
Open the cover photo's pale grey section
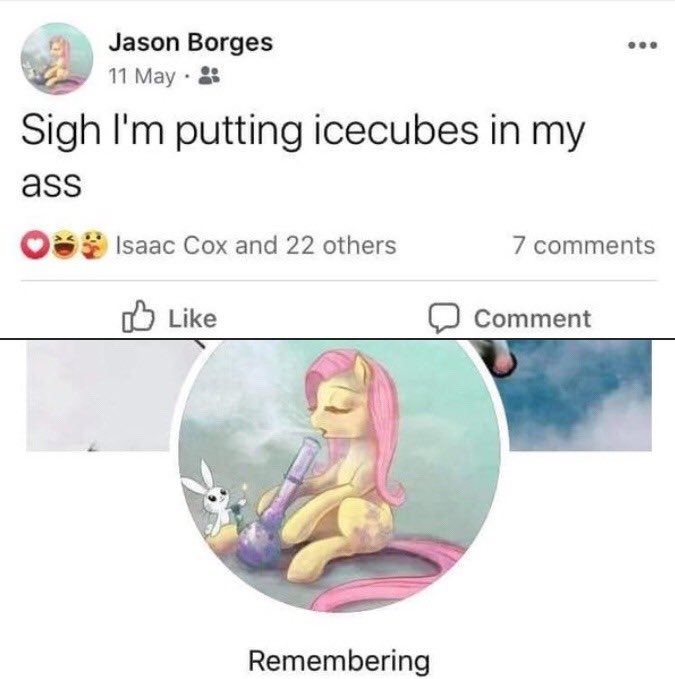point(100,395)
